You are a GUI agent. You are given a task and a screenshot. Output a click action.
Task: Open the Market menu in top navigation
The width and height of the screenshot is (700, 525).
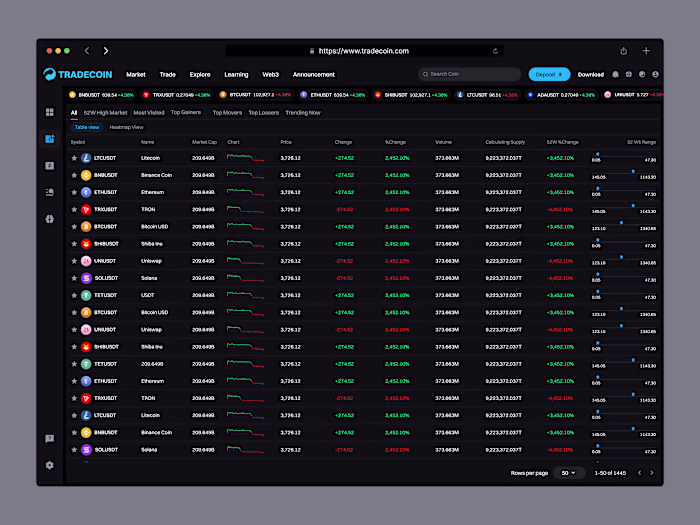pos(136,75)
